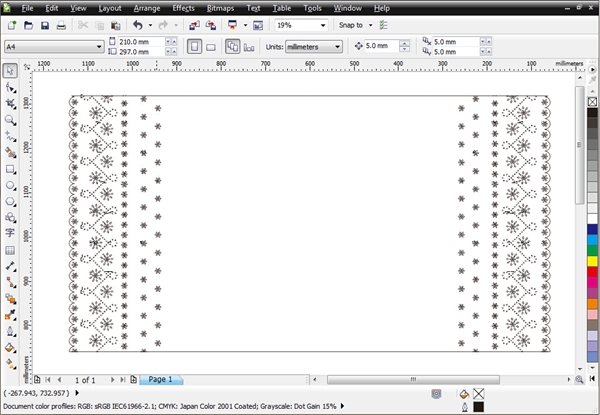Select the Smart Fill tool
This screenshot has height=415, width=600.
coord(10,153)
